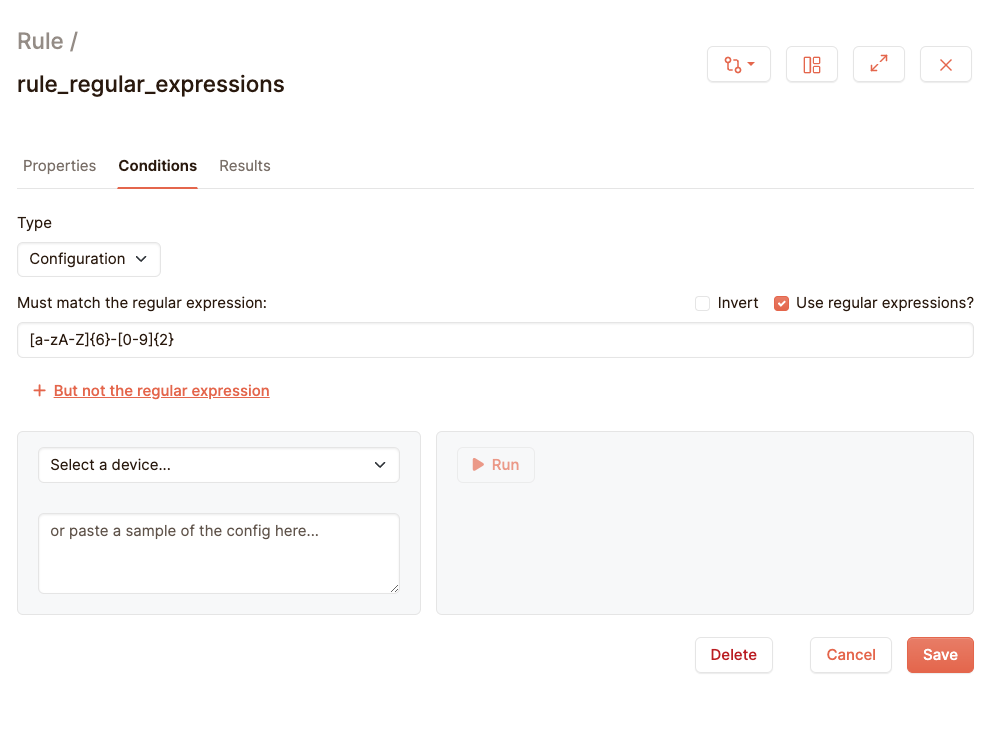Focus the regular expression input field

point(495,340)
